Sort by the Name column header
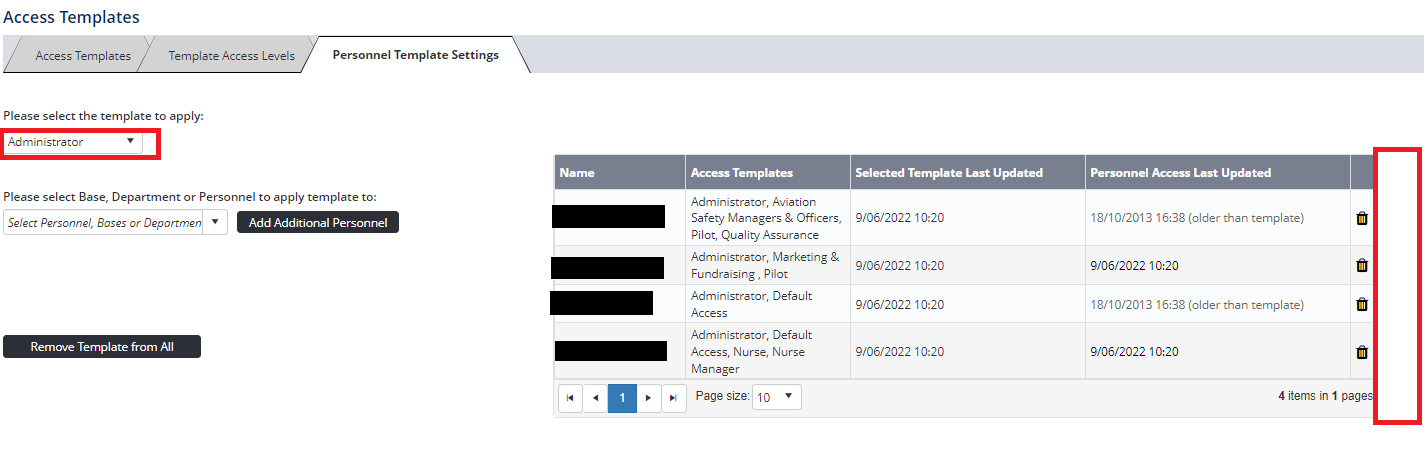 577,173
